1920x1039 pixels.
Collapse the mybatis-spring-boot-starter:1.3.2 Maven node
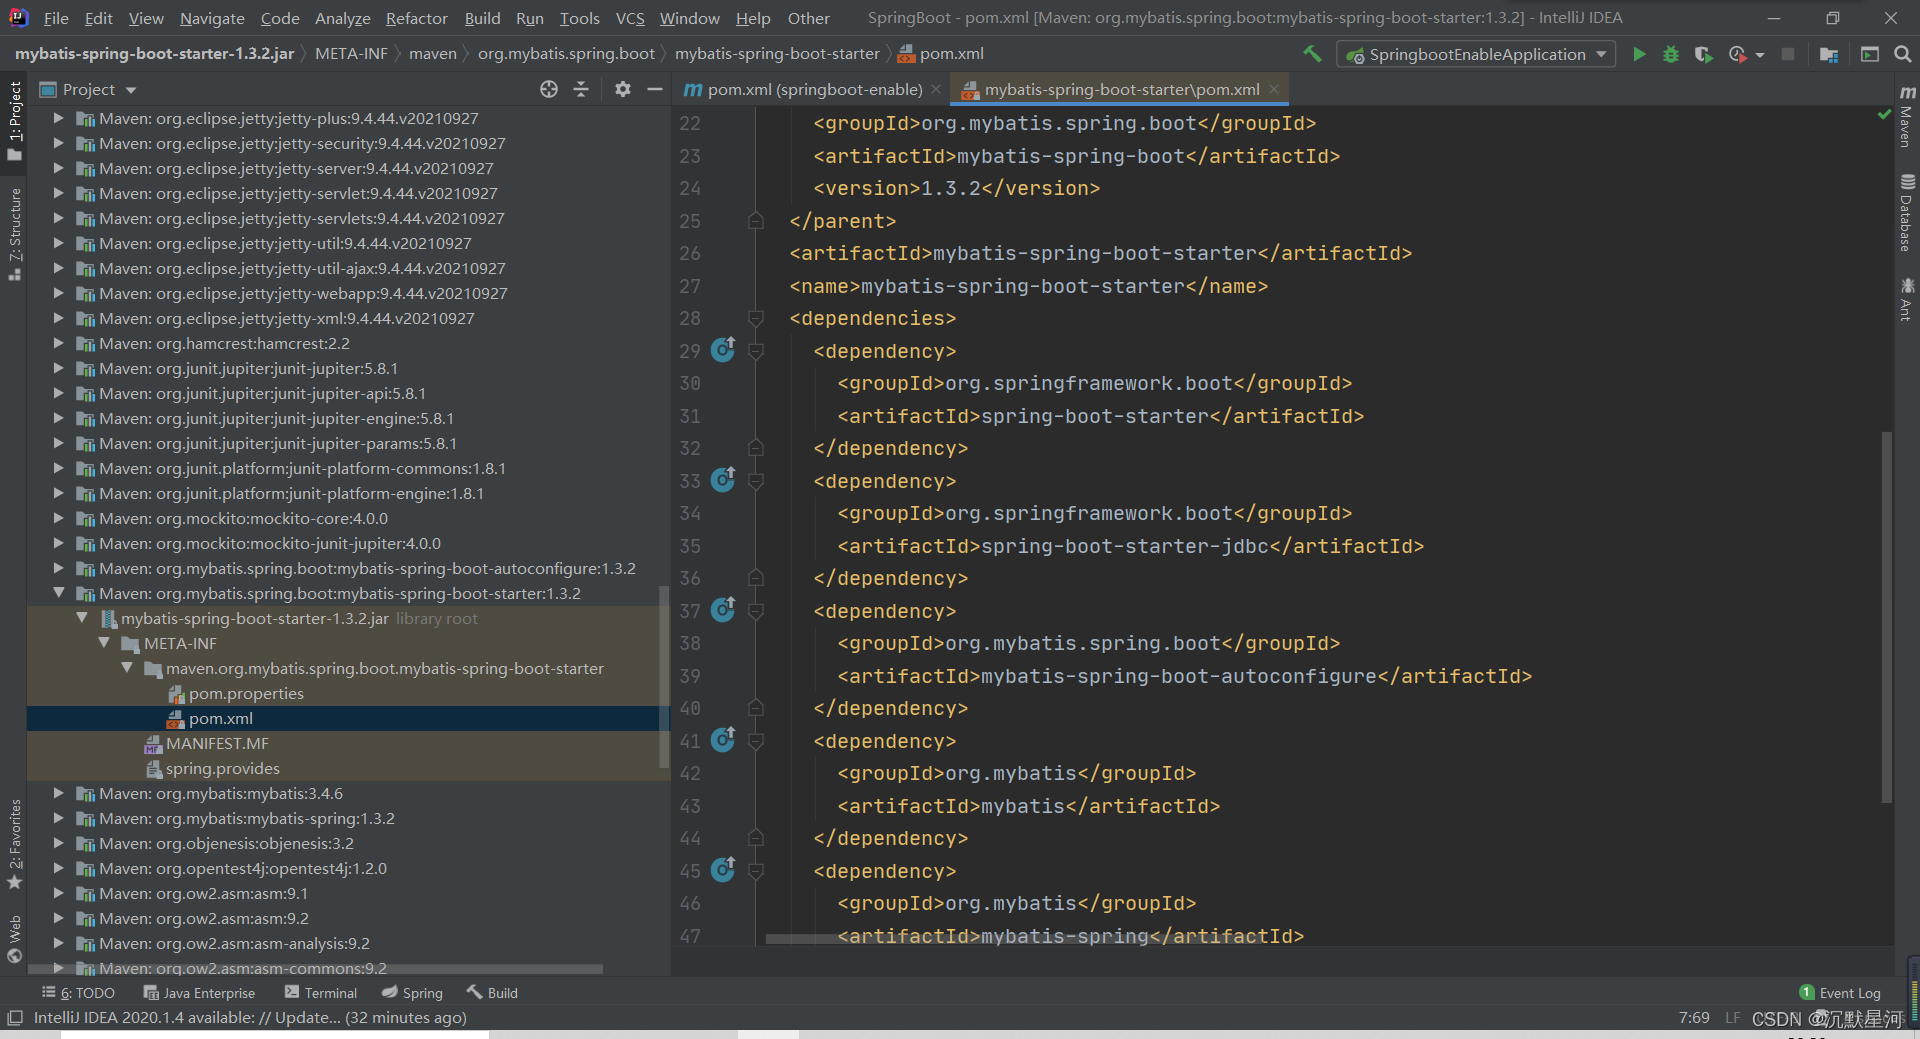tap(58, 593)
